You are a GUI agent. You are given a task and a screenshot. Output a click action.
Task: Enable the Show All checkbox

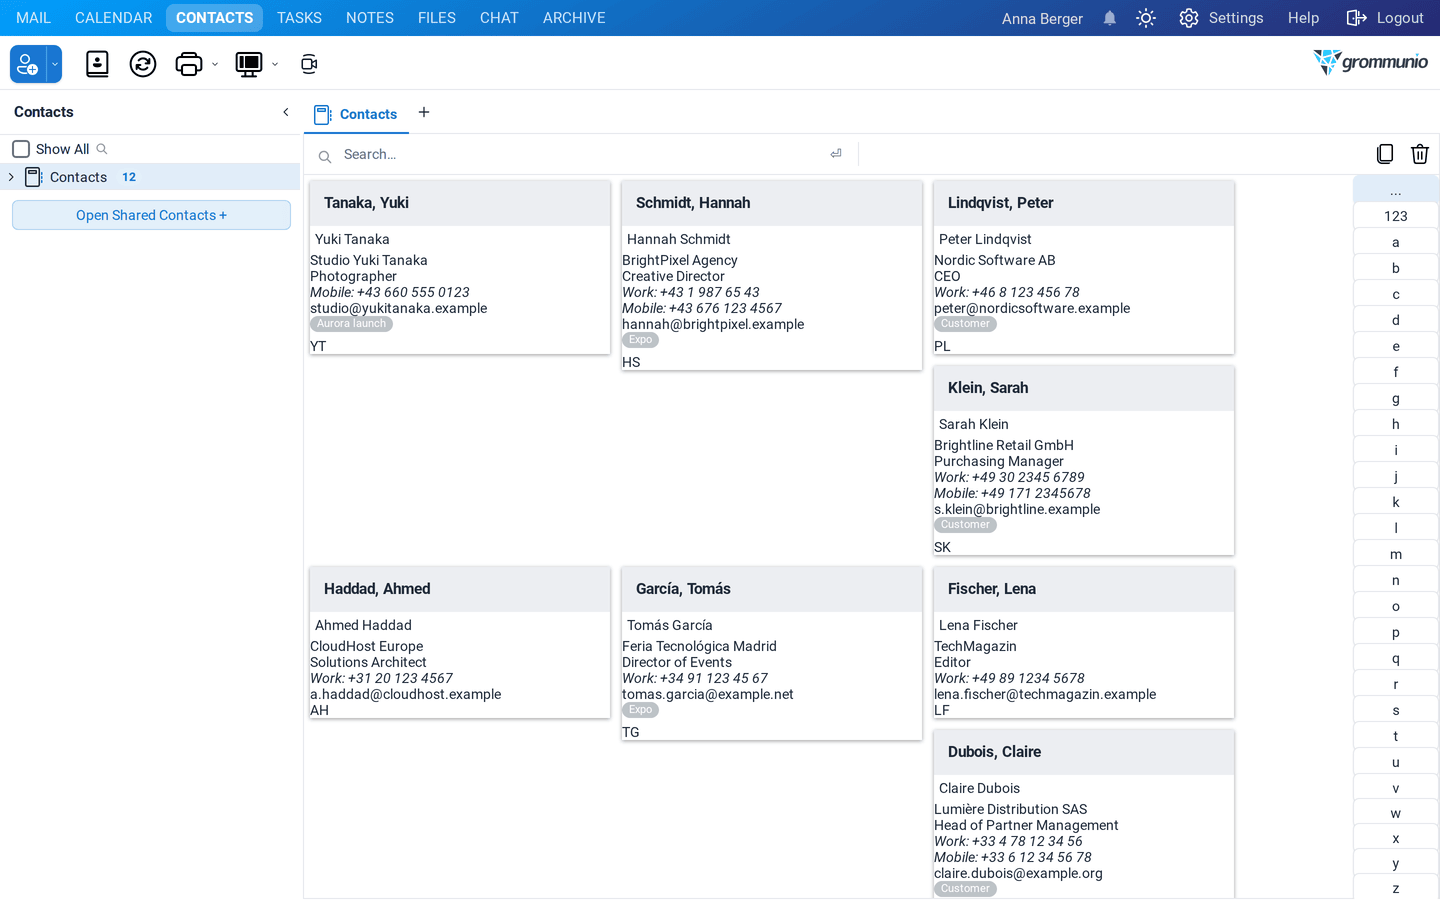point(21,149)
